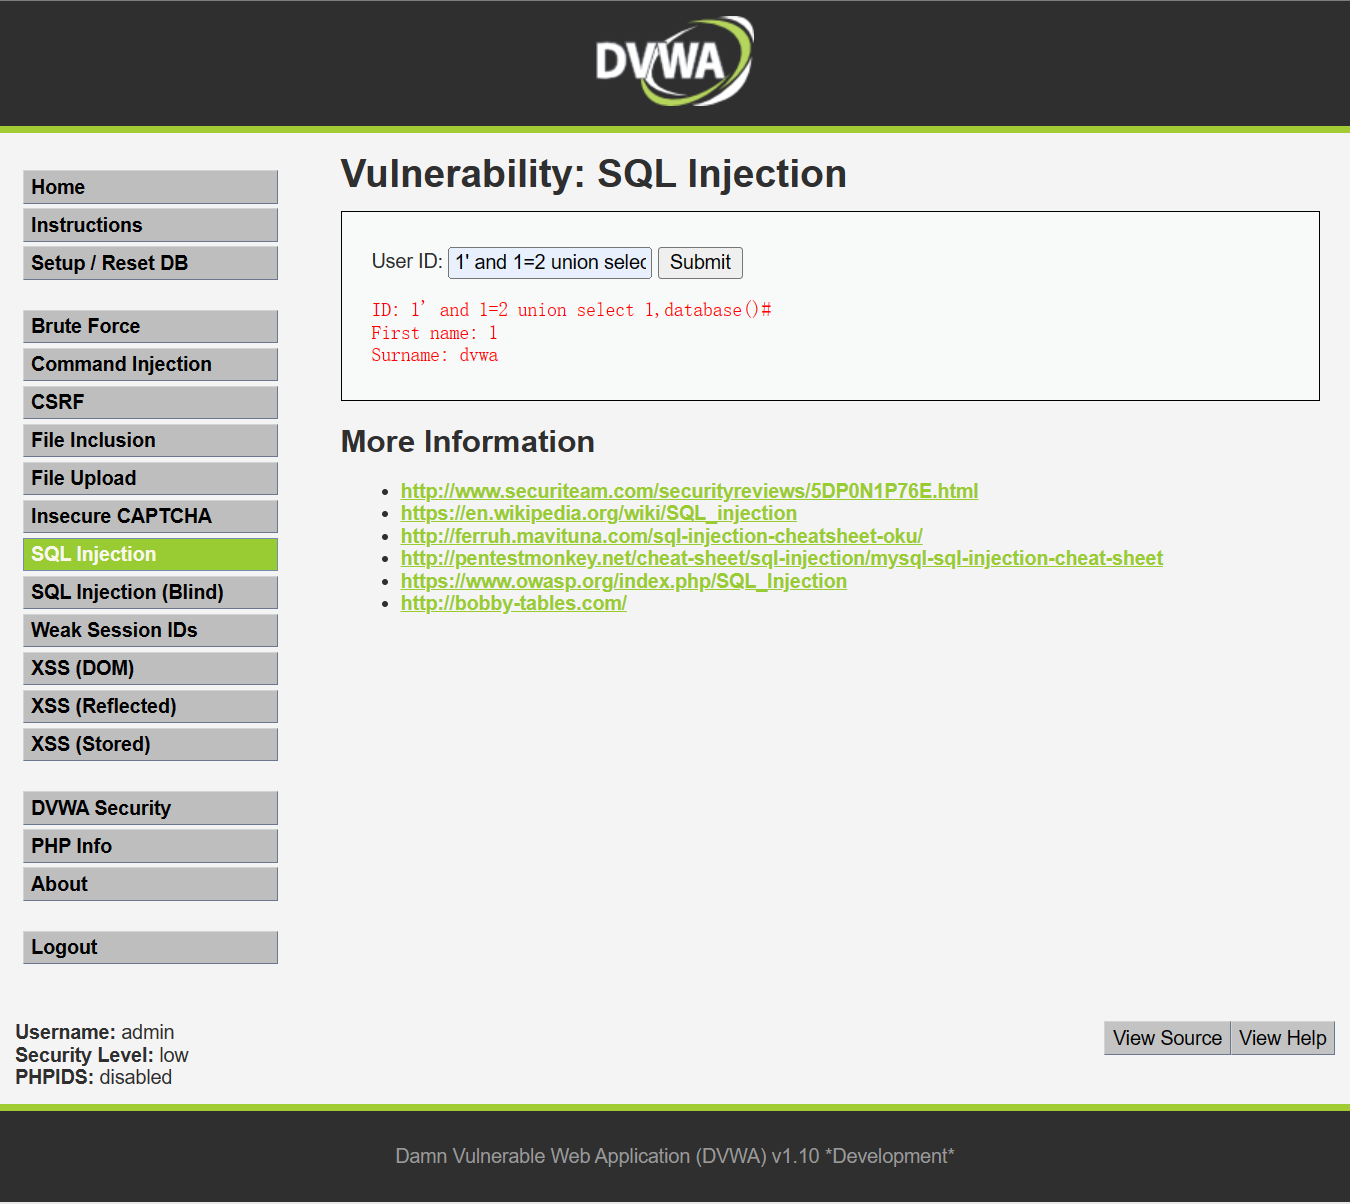
Task: Open Command Injection page
Action: coord(150,364)
